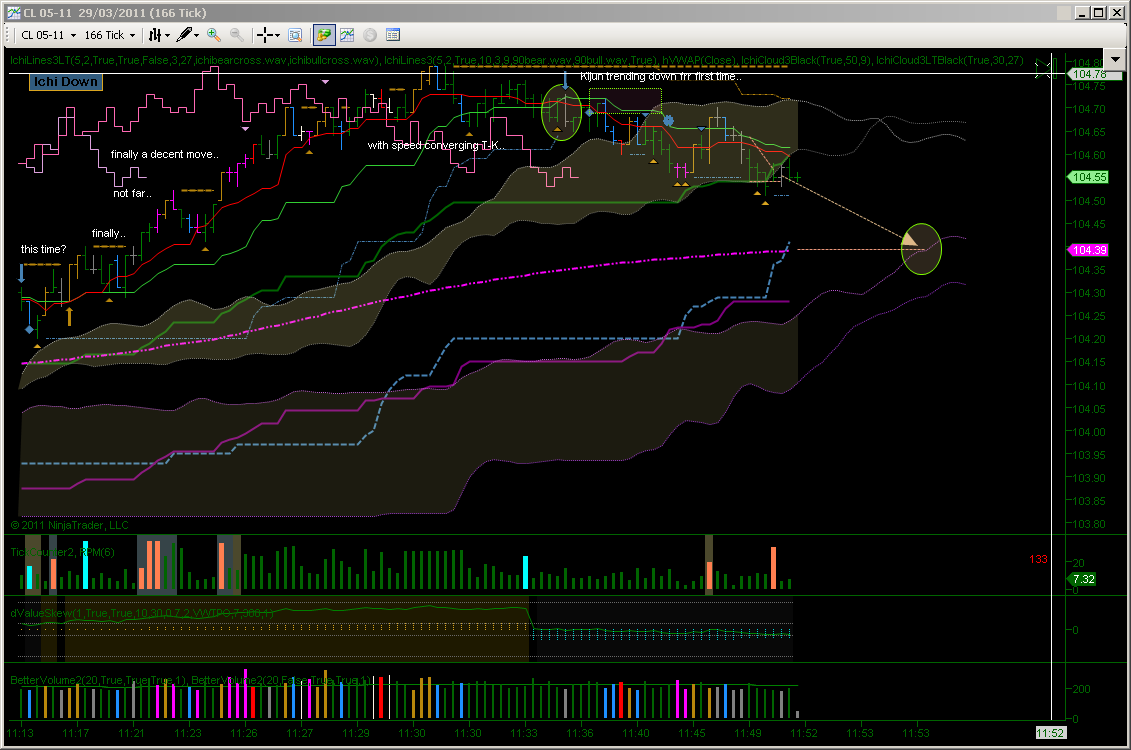Select the 'finally a decent move..' annotation
This screenshot has height=750, width=1131.
pos(164,154)
